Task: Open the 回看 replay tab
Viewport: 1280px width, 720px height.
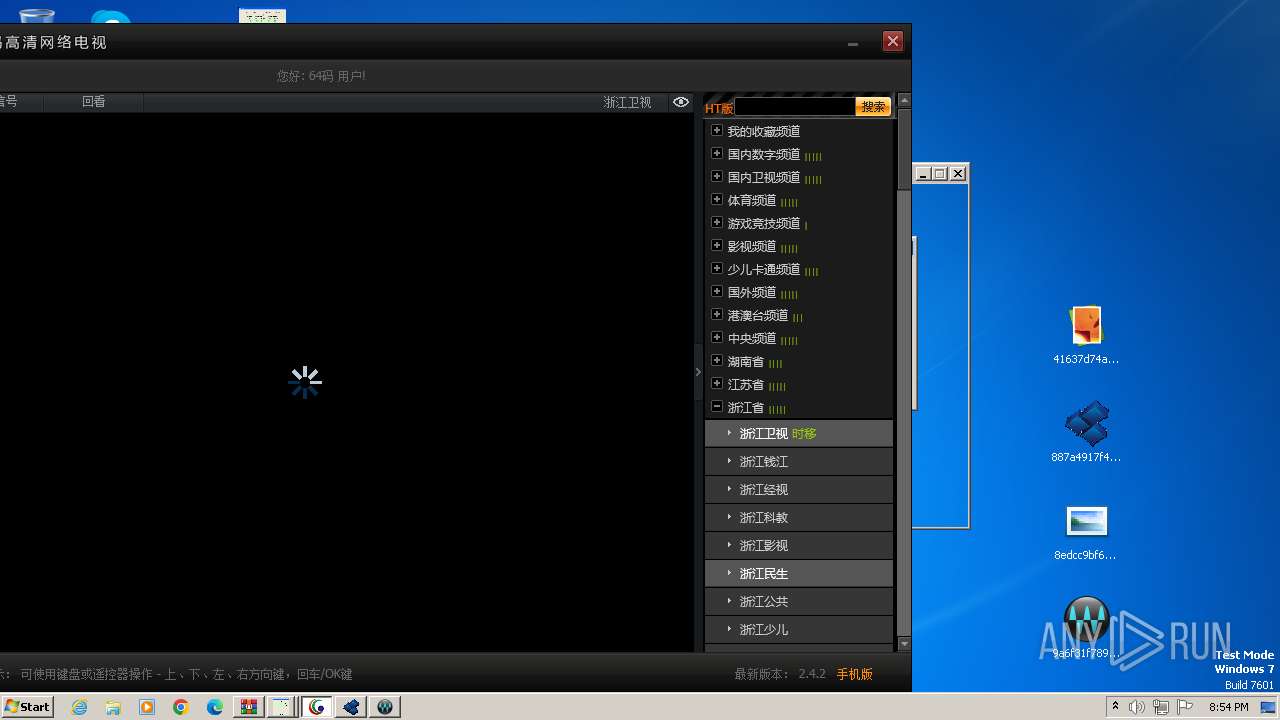Action: coord(94,102)
